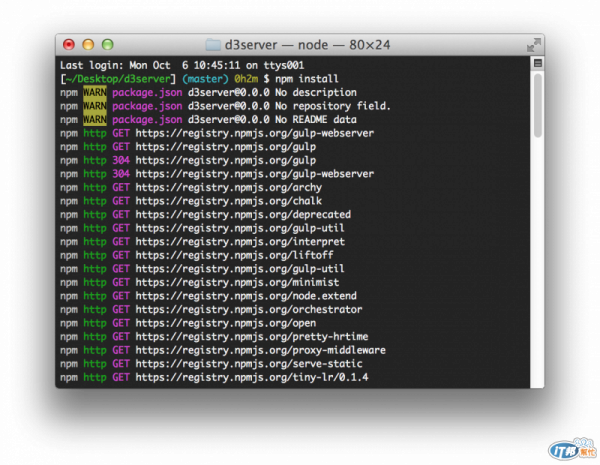Screen dimensions: 600x465
Task: Click the registry.npmjs.org/interpret URL
Action: 240,242
